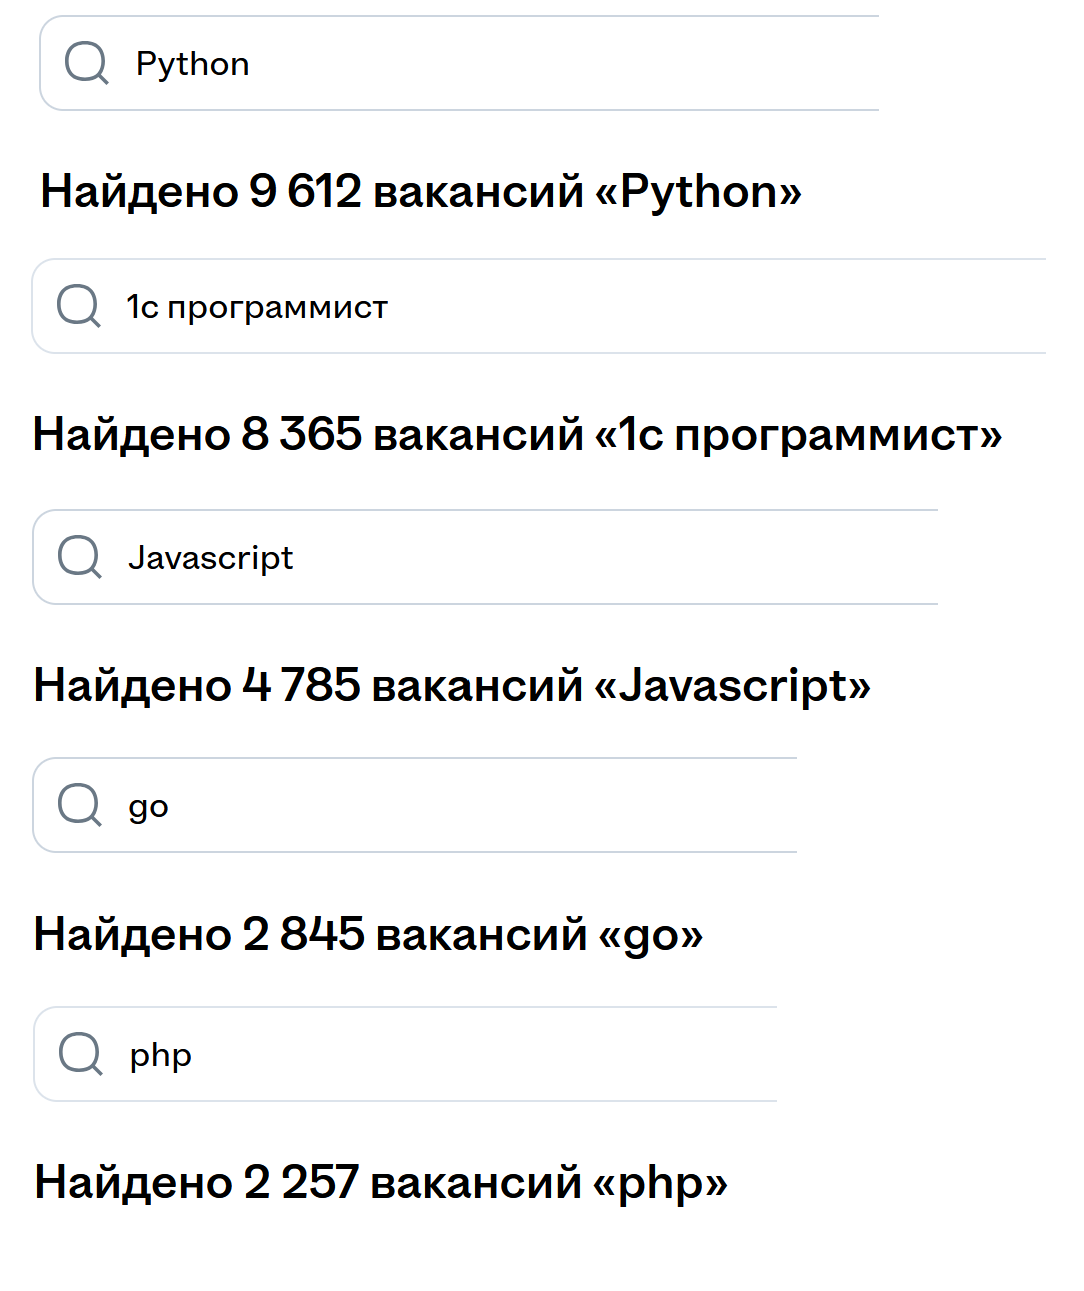Focus the Javascript search input
This screenshot has width=1084, height=1291.
click(x=550, y=557)
